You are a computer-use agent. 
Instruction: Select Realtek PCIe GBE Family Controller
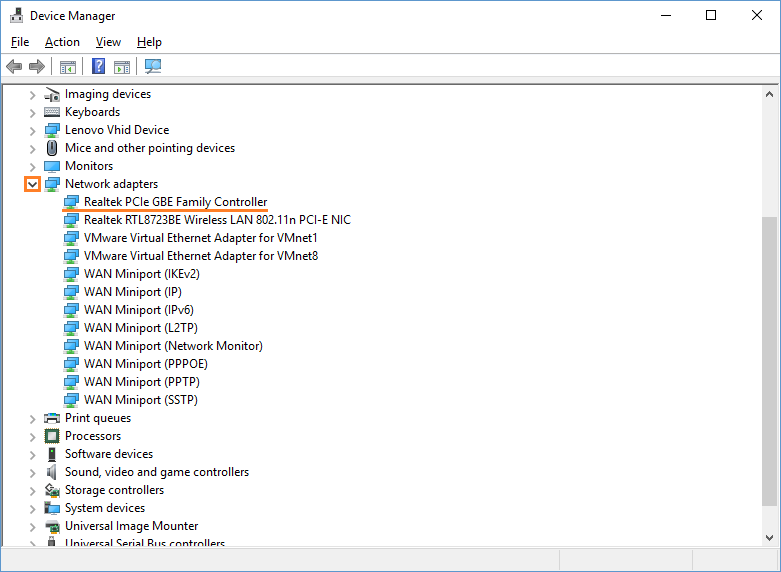pos(175,202)
